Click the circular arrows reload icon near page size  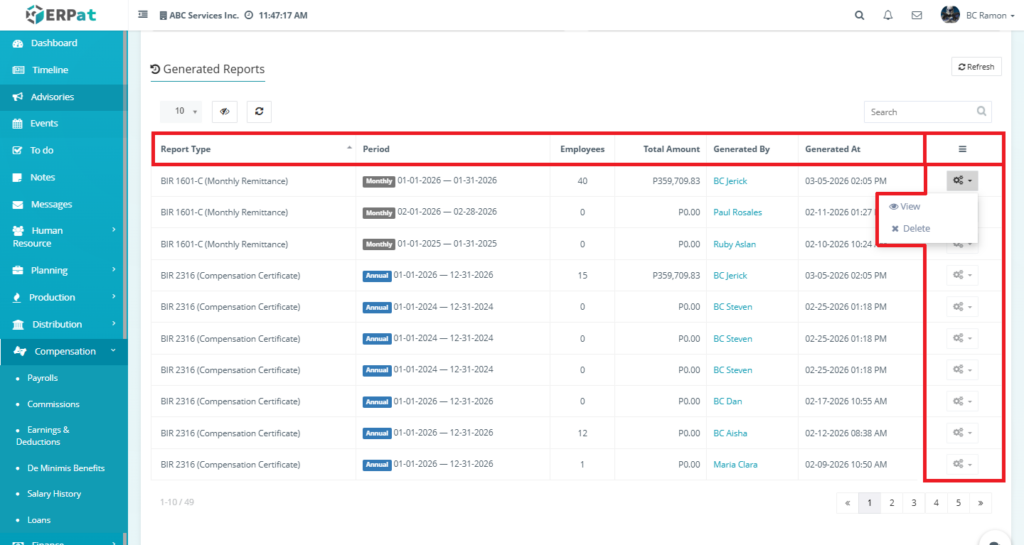tap(258, 112)
